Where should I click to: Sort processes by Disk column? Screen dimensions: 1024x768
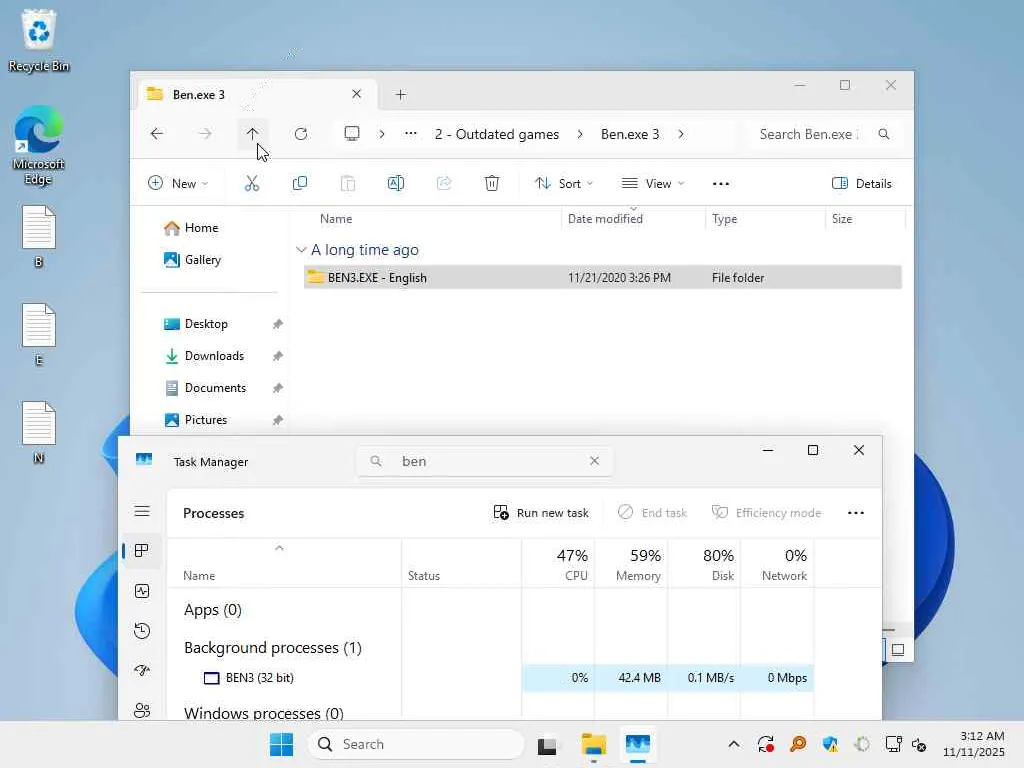[705, 564]
